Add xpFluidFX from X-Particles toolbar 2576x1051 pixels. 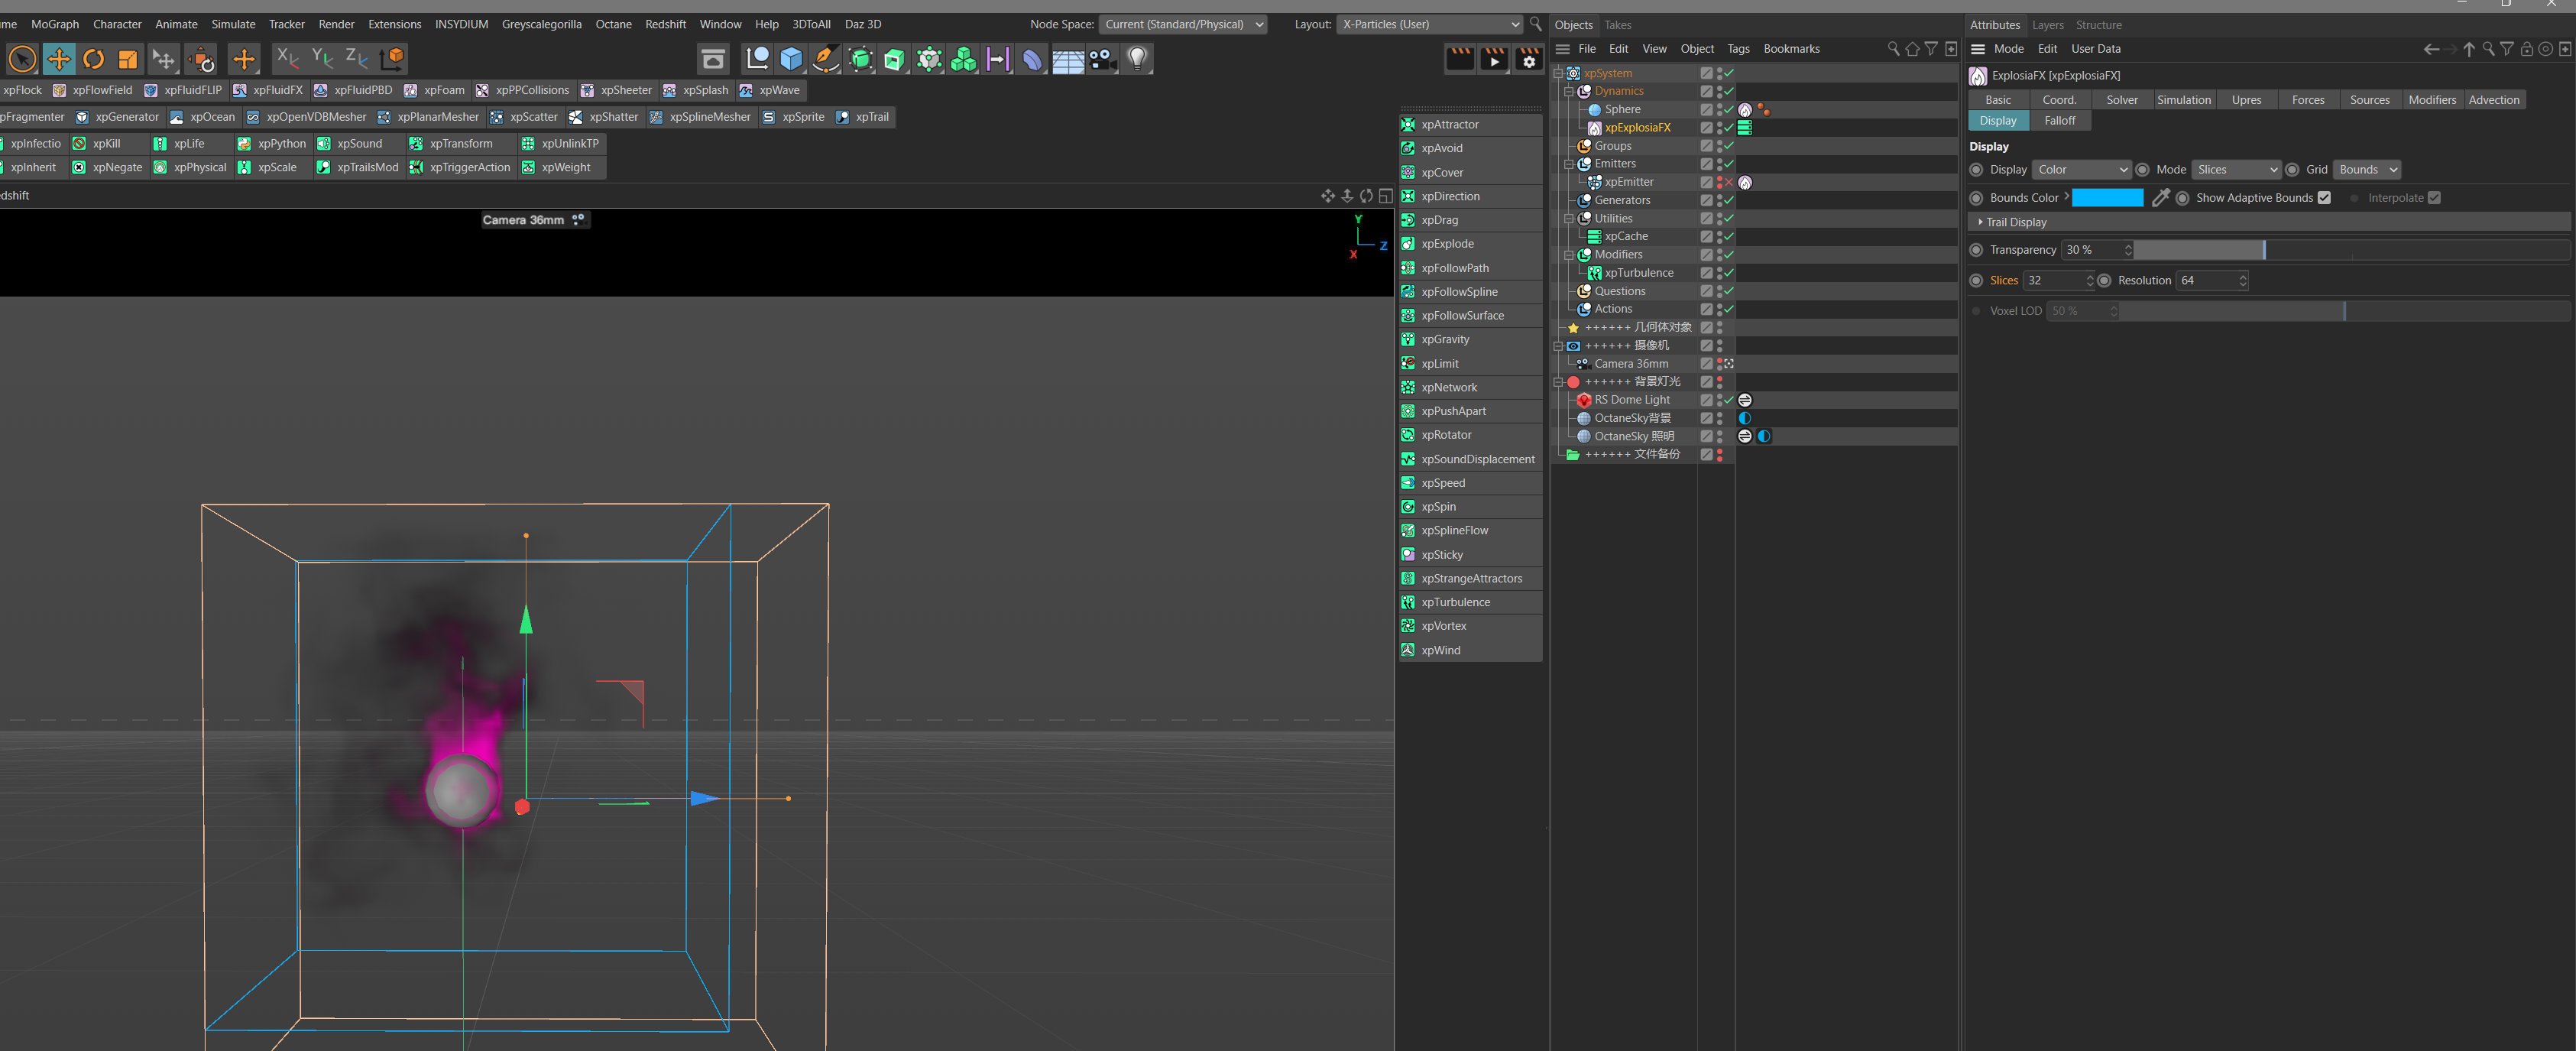point(268,90)
